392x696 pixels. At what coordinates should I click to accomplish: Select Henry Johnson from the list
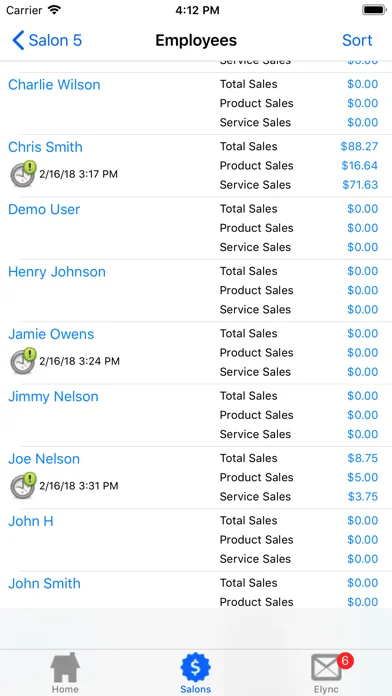(x=57, y=272)
